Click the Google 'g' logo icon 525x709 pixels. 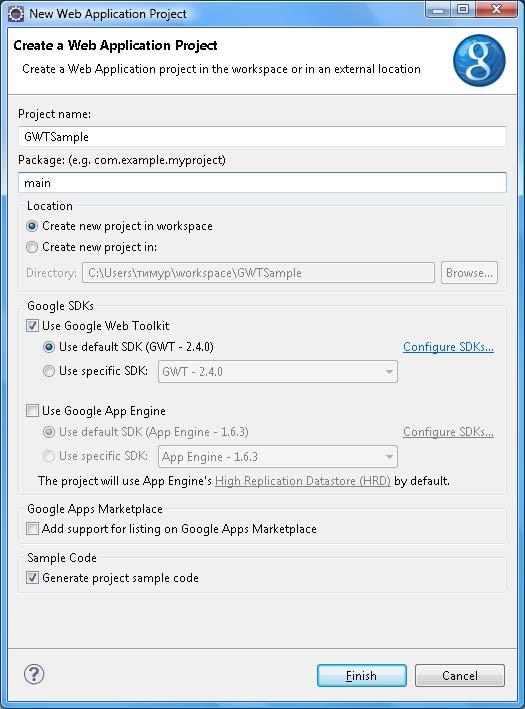pos(479,61)
